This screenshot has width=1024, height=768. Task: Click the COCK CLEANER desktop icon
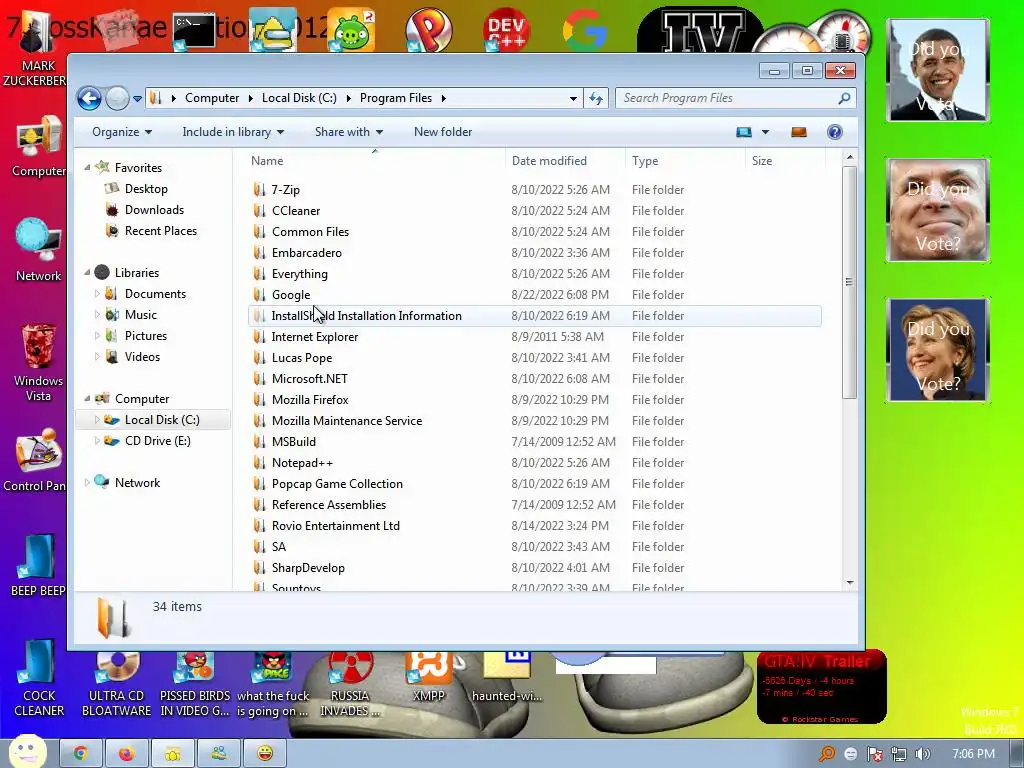[39, 678]
